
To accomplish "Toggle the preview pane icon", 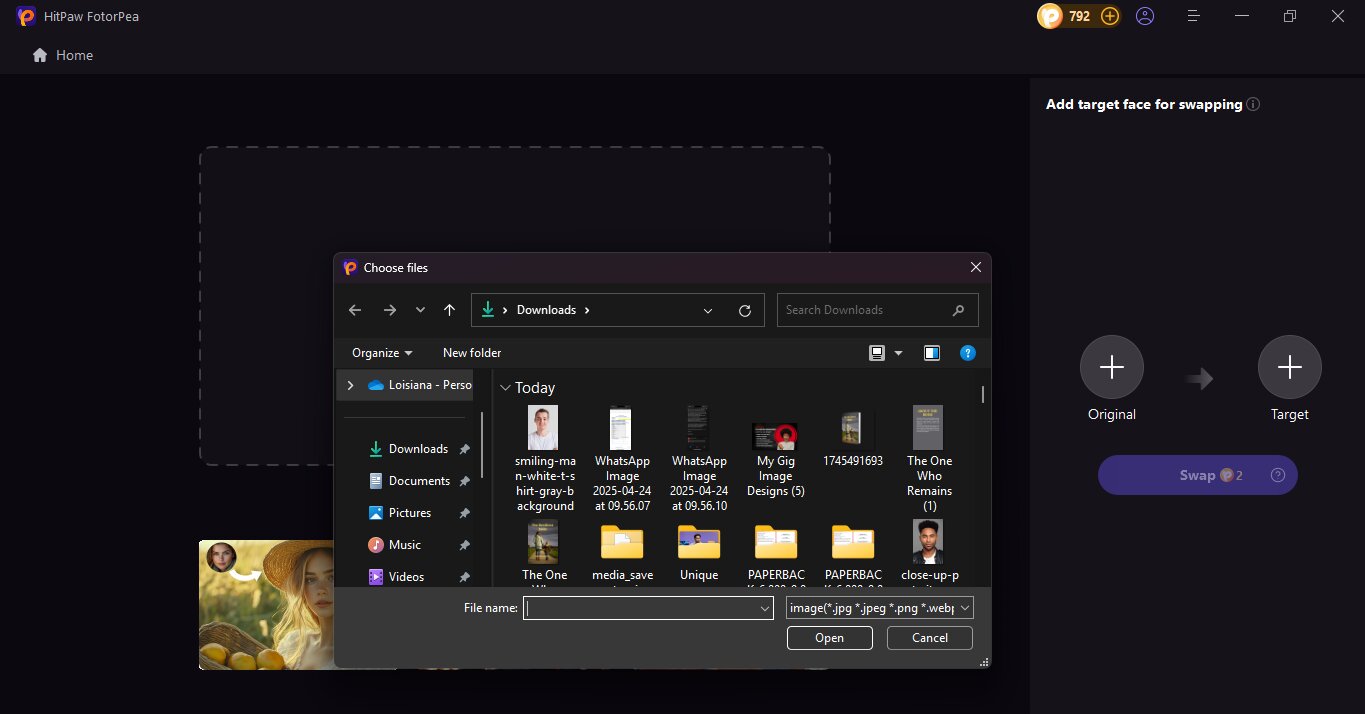I will (932, 353).
